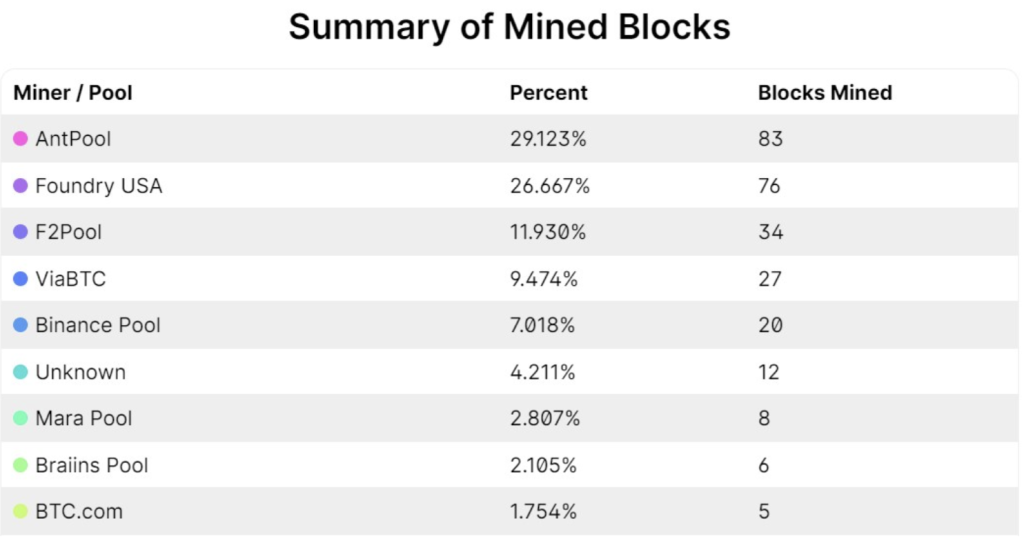
Task: Select AntPool's 29.123% percent value
Action: (548, 139)
